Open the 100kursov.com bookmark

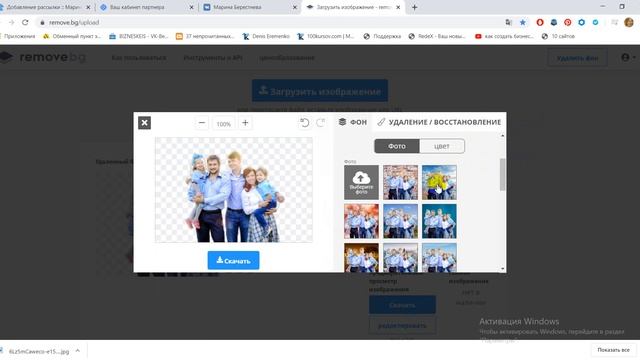325,36
